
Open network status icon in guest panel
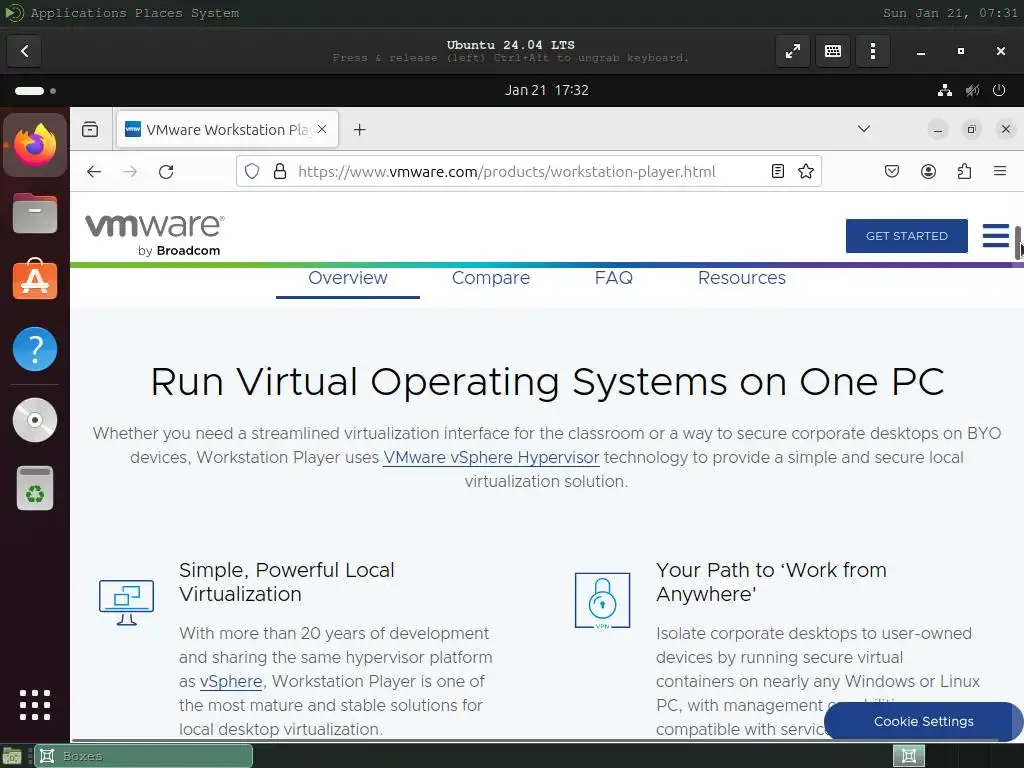point(944,90)
